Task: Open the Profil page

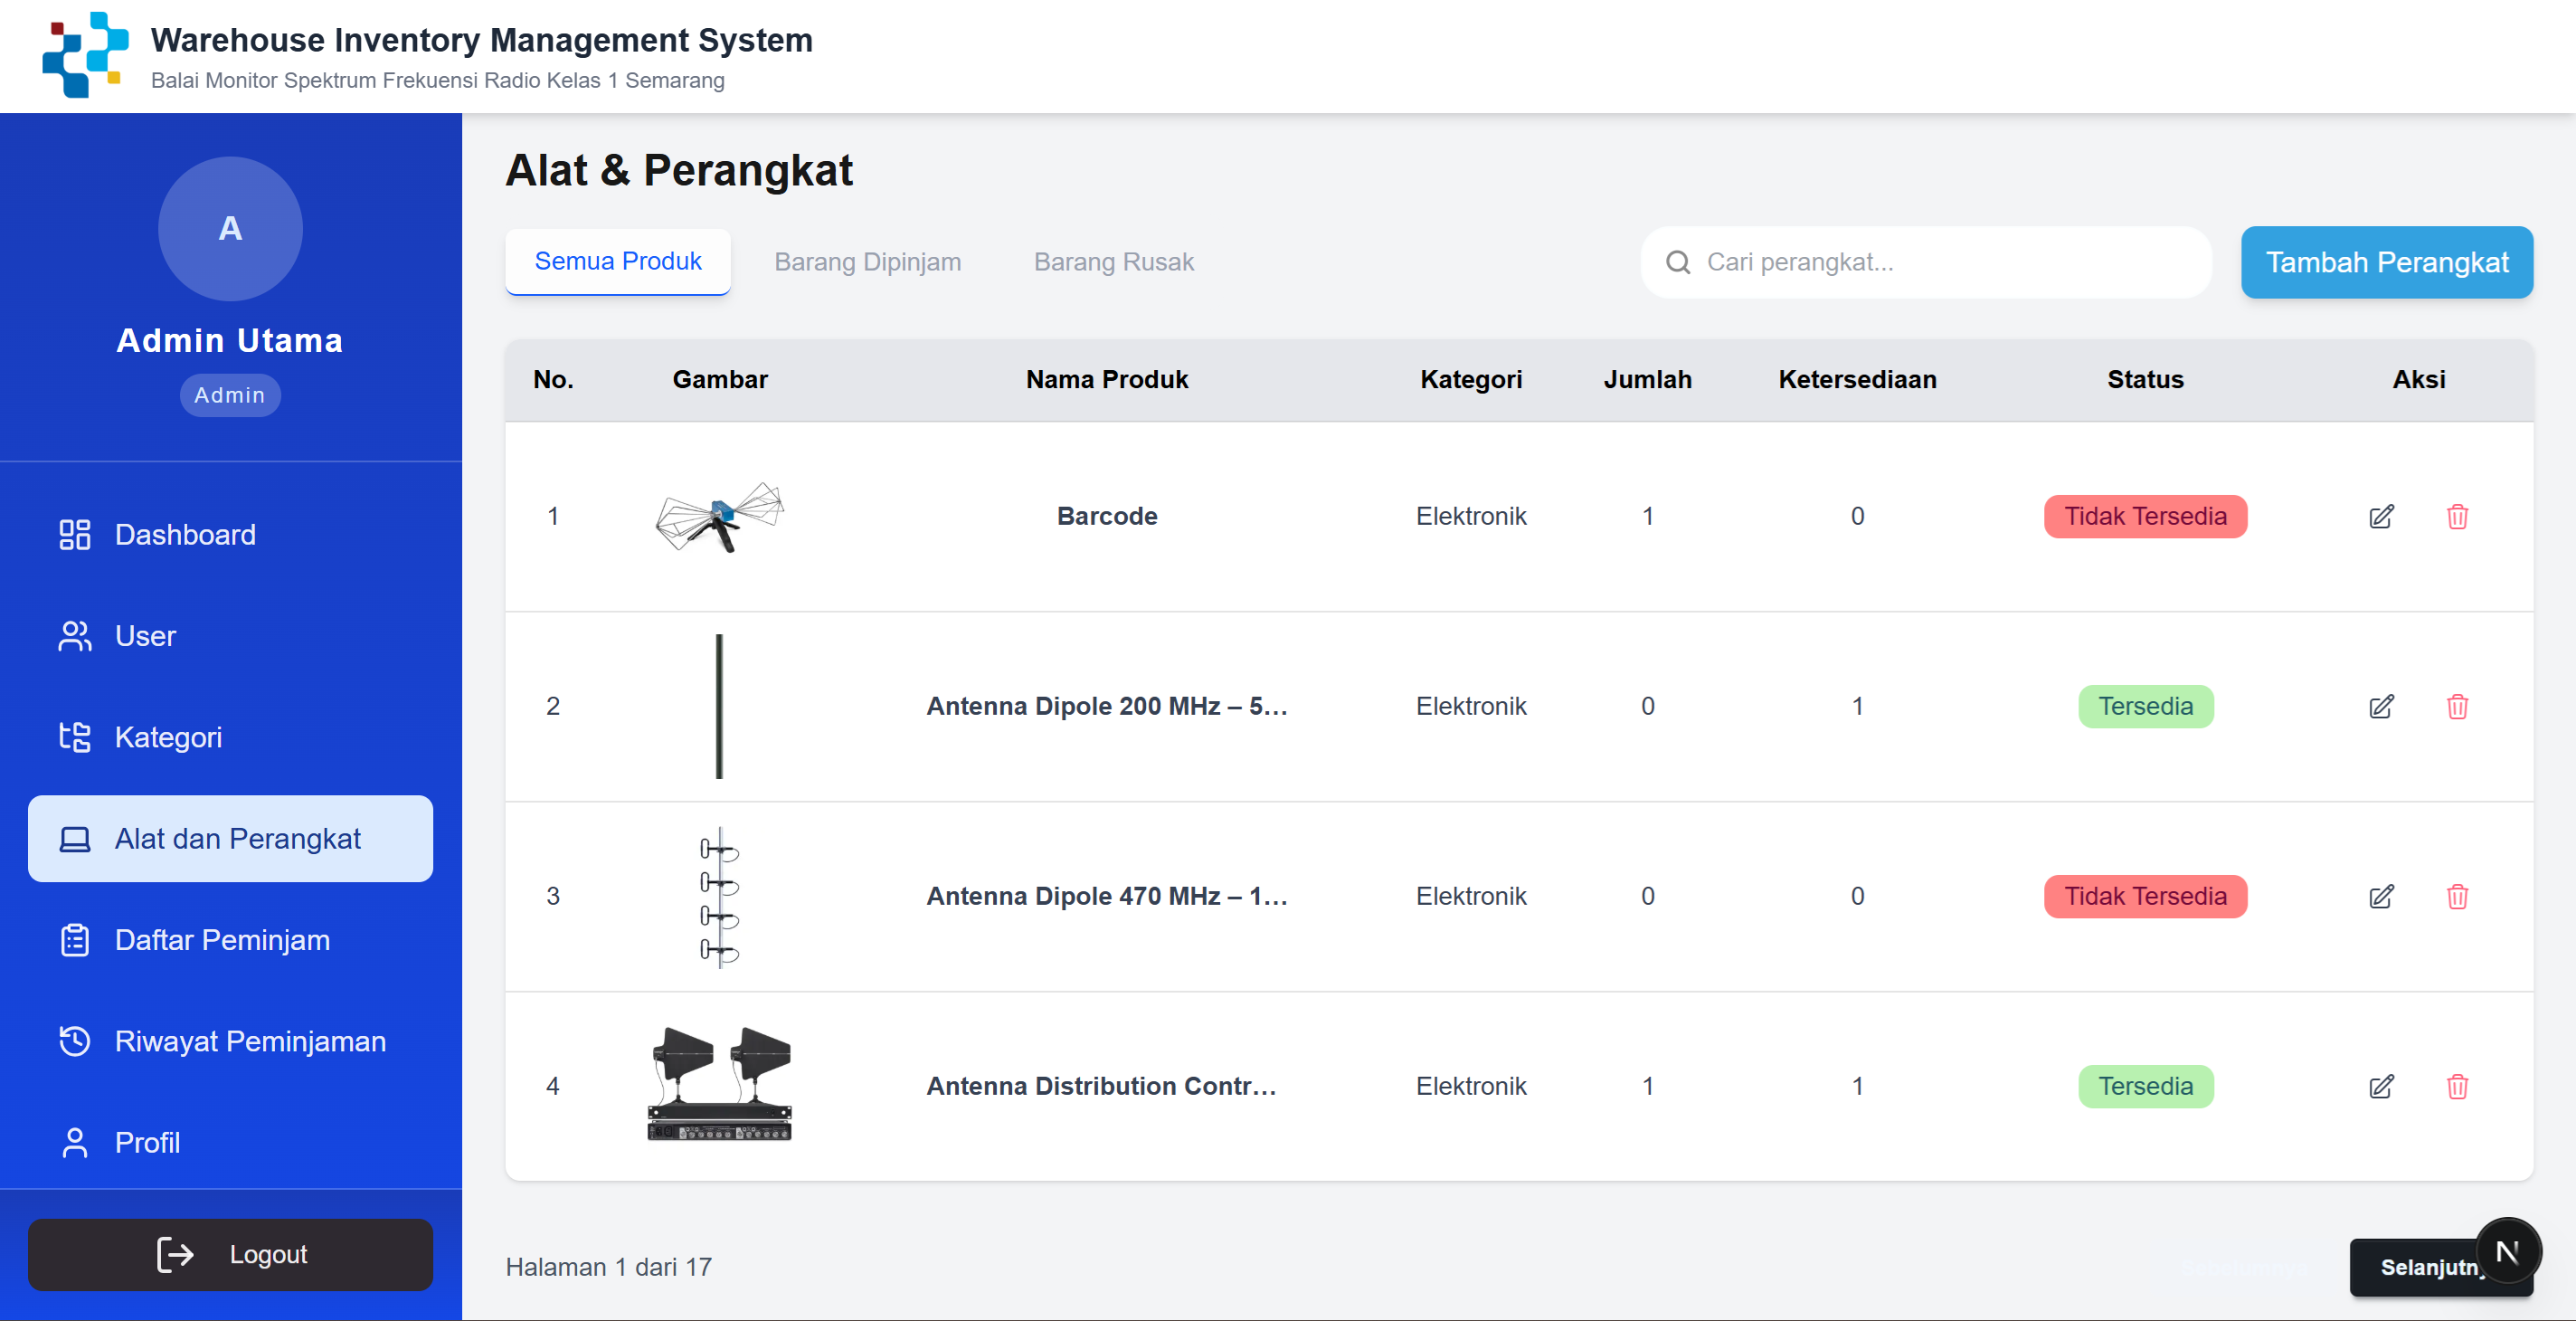Action: click(x=147, y=1142)
